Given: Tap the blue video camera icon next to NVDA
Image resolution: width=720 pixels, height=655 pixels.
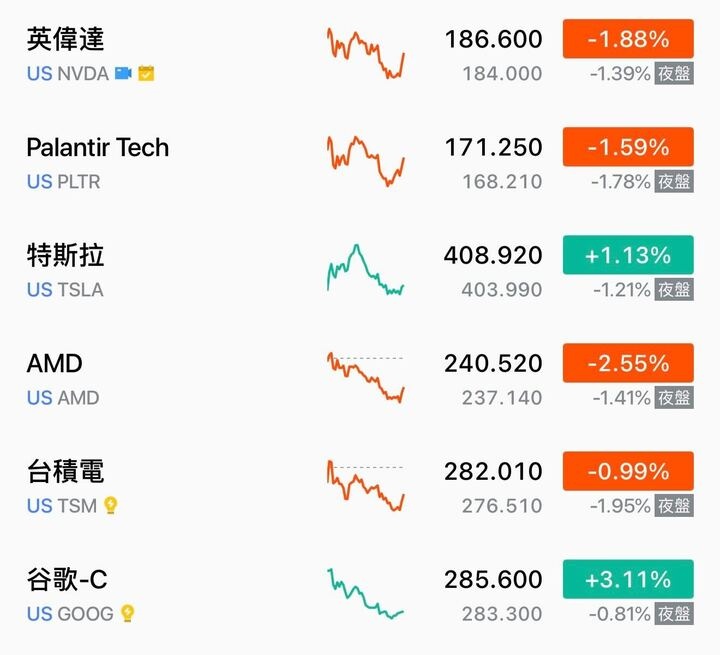Looking at the screenshot, I should pyautogui.click(x=123, y=73).
